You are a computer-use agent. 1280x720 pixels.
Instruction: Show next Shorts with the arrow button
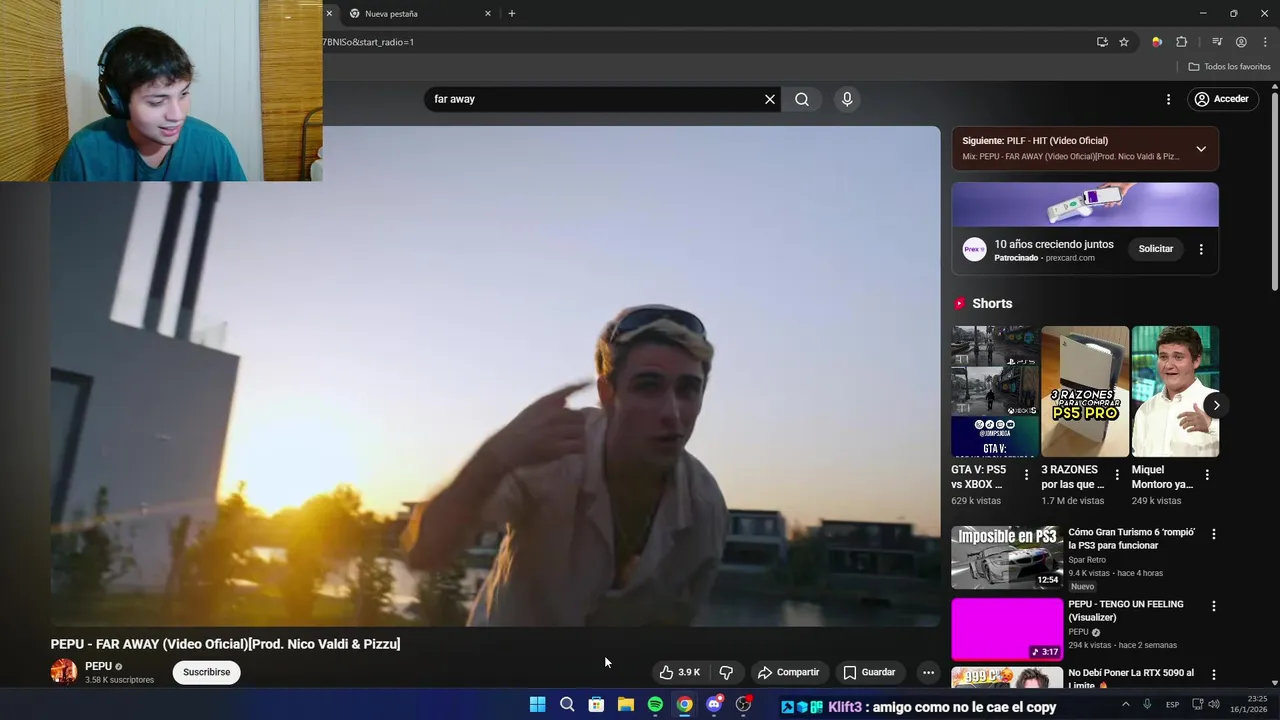point(1216,405)
